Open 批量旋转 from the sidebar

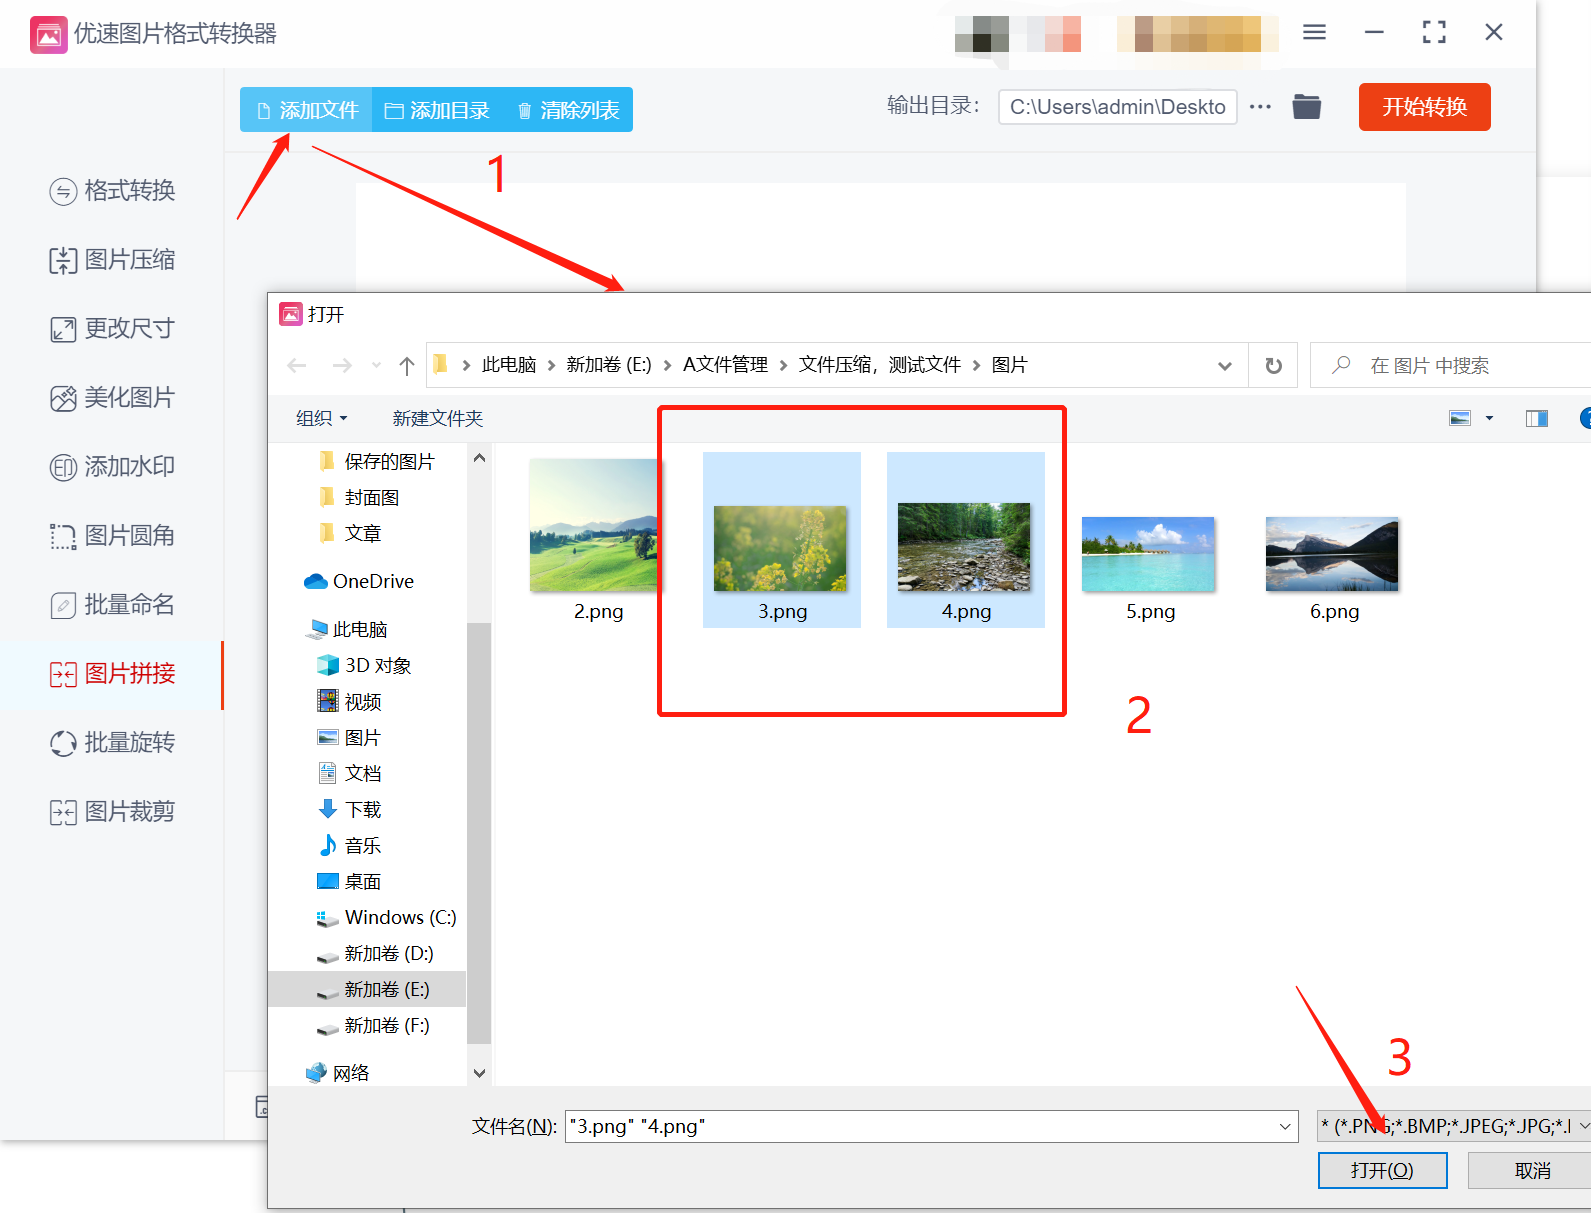(112, 743)
